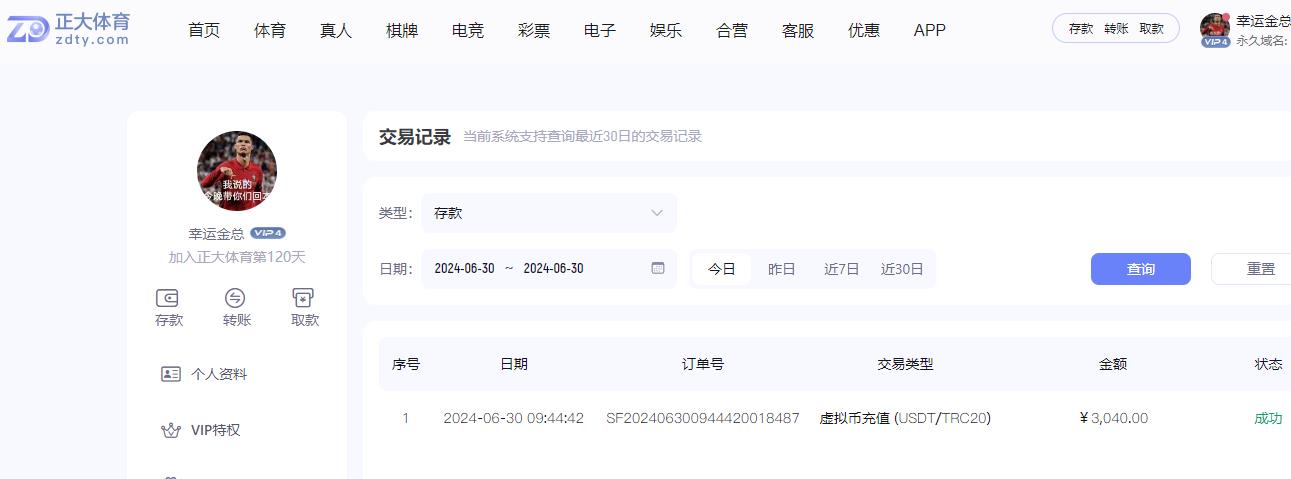Viewport: 1291px width, 479px height.
Task: Click the 成功 status in row 1
Action: point(1268,418)
